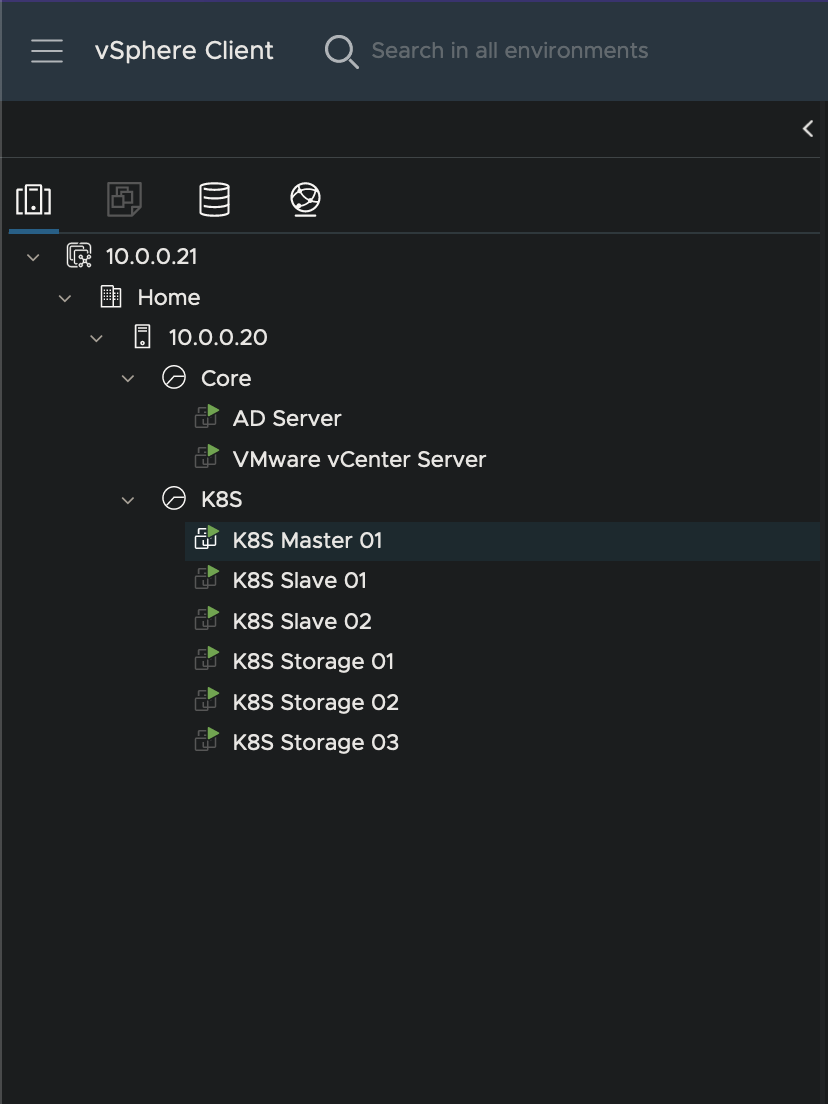
Task: Collapse the Core resource pool
Action: click(128, 379)
